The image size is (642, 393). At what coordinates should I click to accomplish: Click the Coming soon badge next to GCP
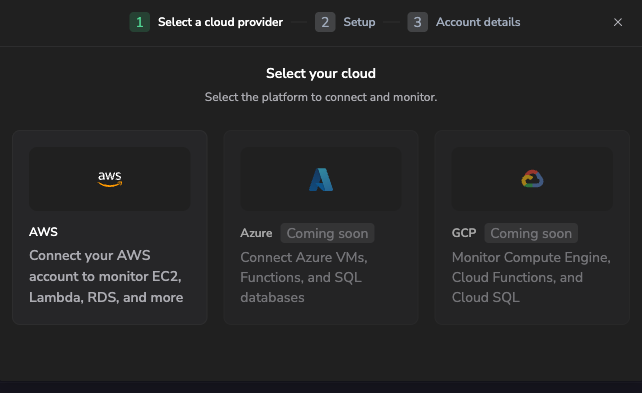click(x=531, y=233)
